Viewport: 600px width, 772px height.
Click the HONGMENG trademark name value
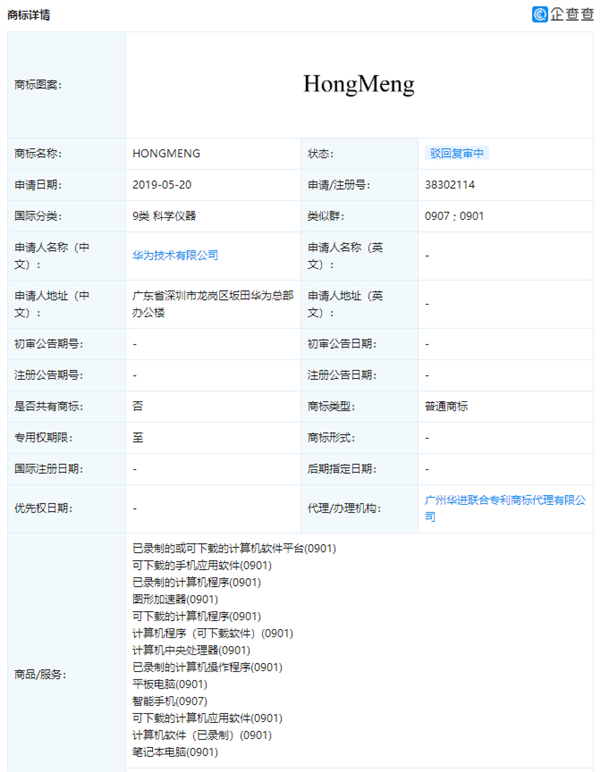(x=166, y=154)
